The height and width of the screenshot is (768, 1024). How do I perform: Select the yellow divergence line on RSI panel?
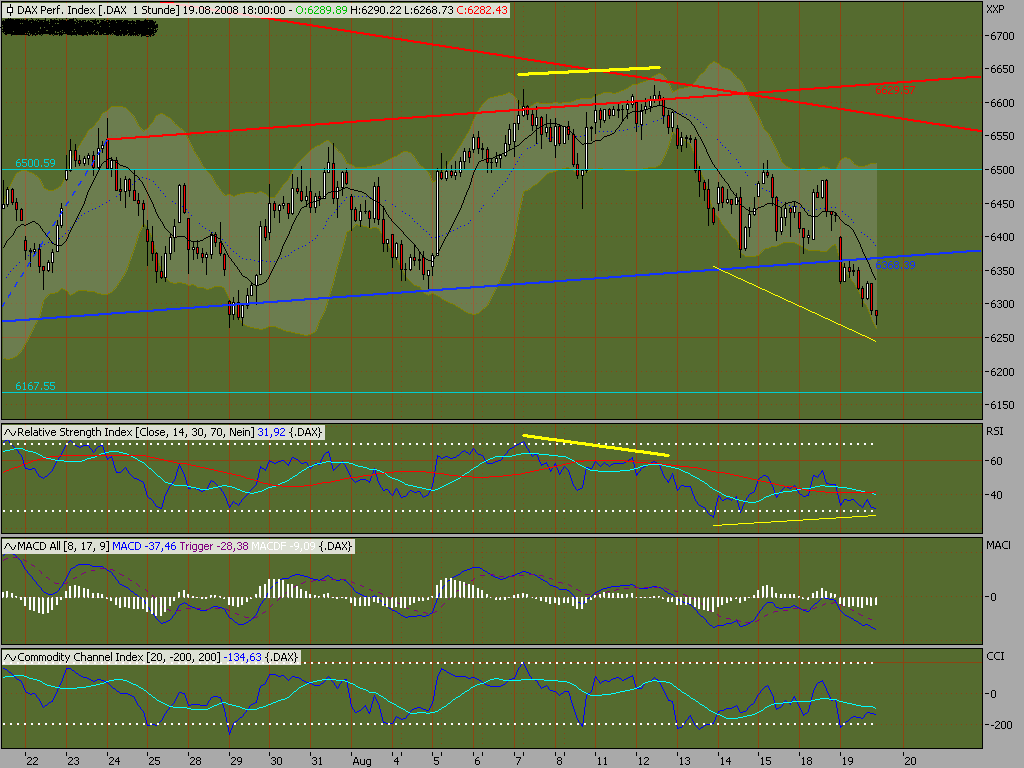click(x=596, y=445)
